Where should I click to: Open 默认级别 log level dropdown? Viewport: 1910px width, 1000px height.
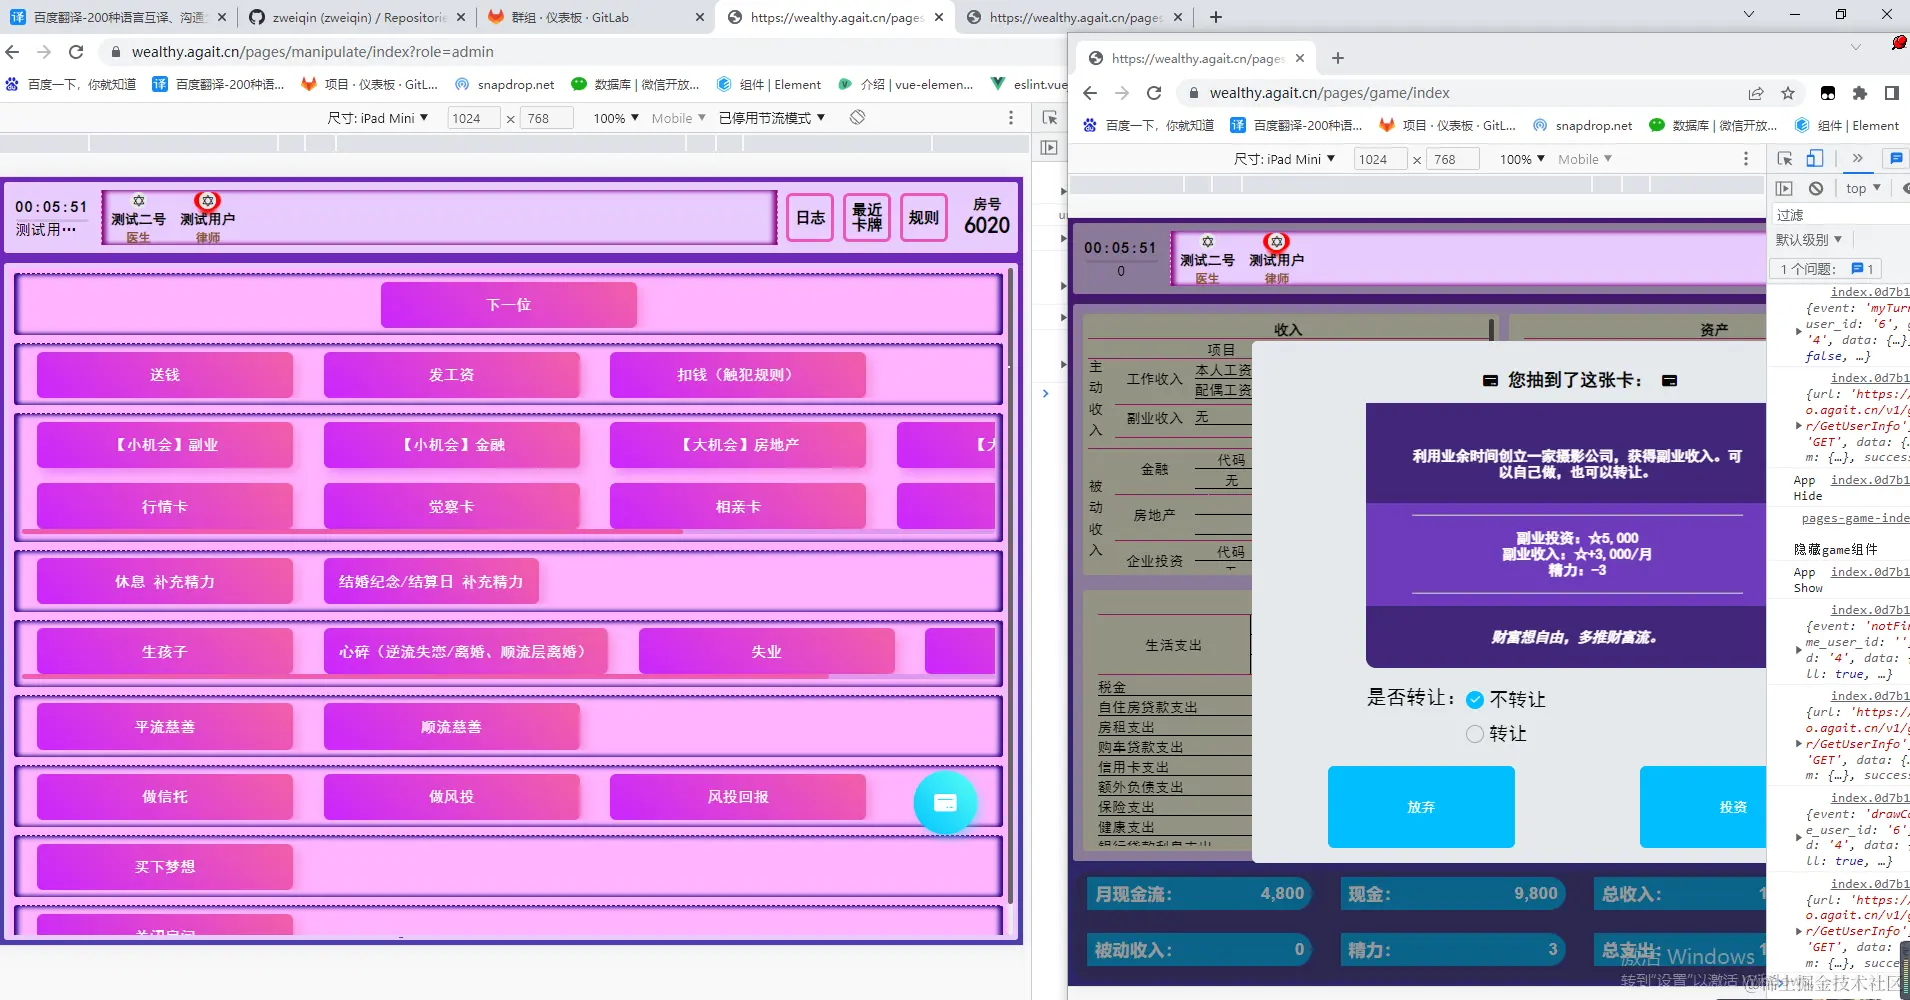click(1809, 240)
